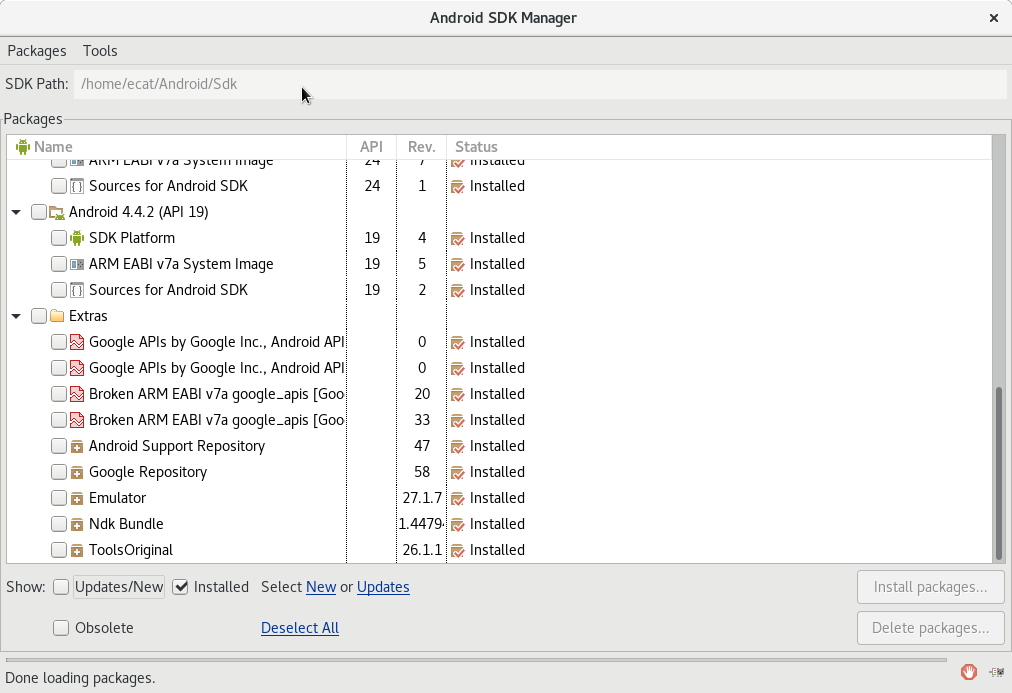Tick the Emulator package checkbox
1012x693 pixels.
click(x=59, y=498)
